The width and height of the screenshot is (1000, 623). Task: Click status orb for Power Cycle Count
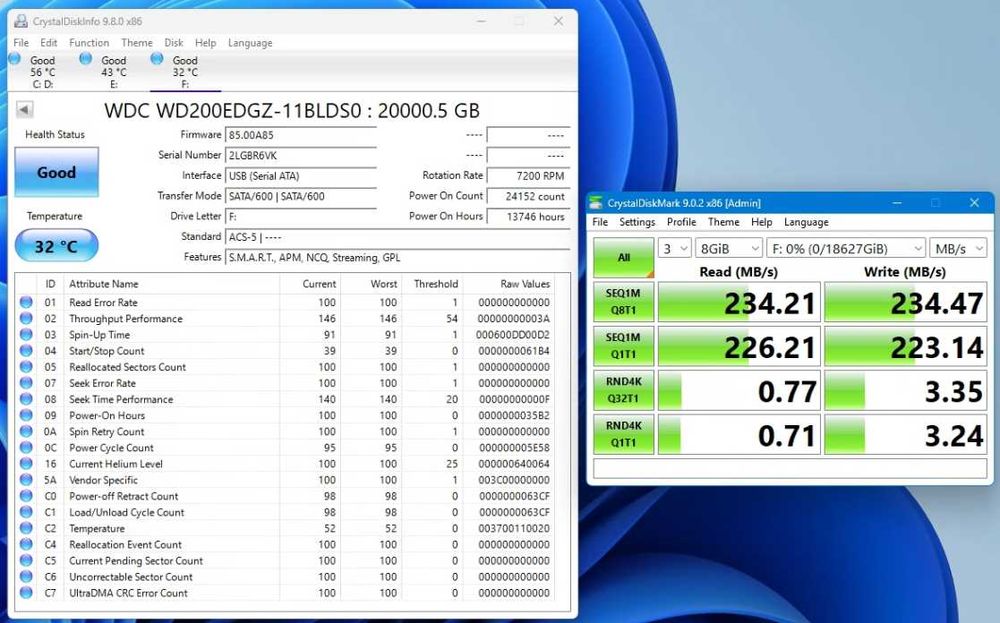point(26,448)
